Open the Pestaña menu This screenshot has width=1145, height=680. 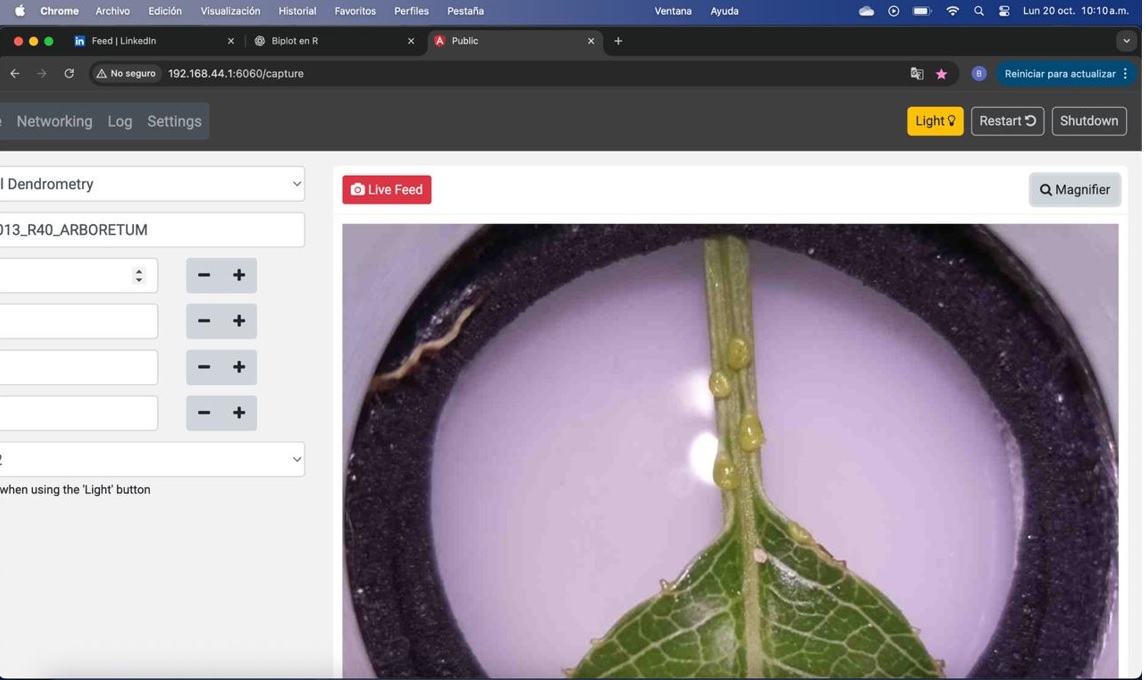pos(465,11)
